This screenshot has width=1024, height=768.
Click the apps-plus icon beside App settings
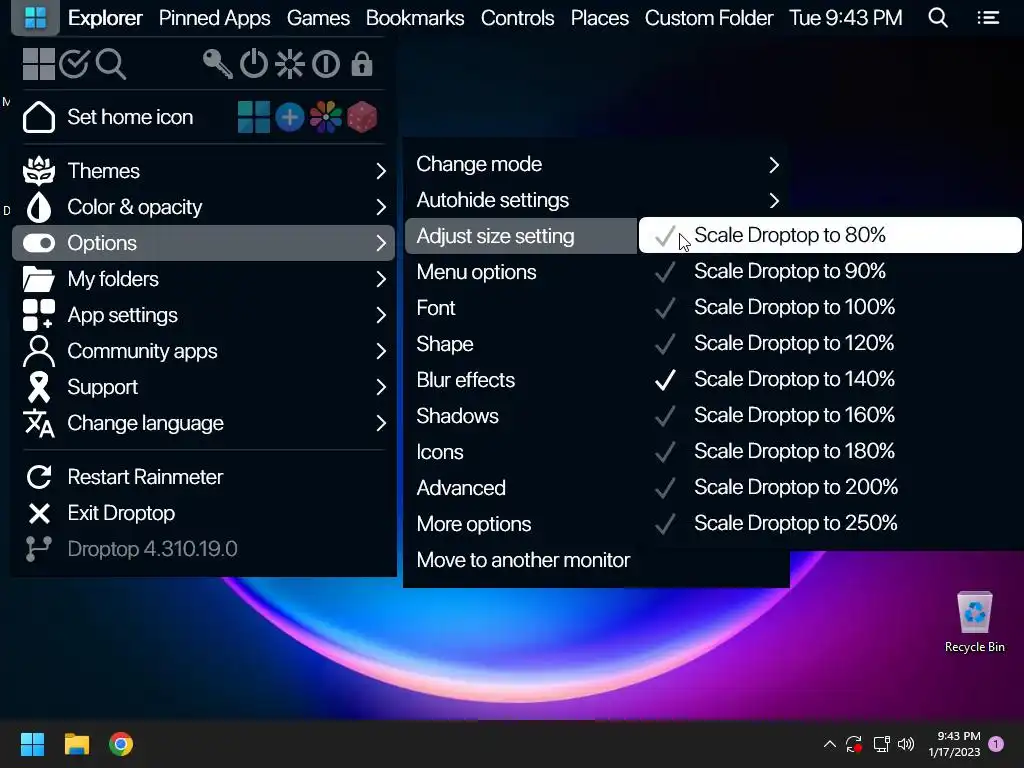point(39,315)
